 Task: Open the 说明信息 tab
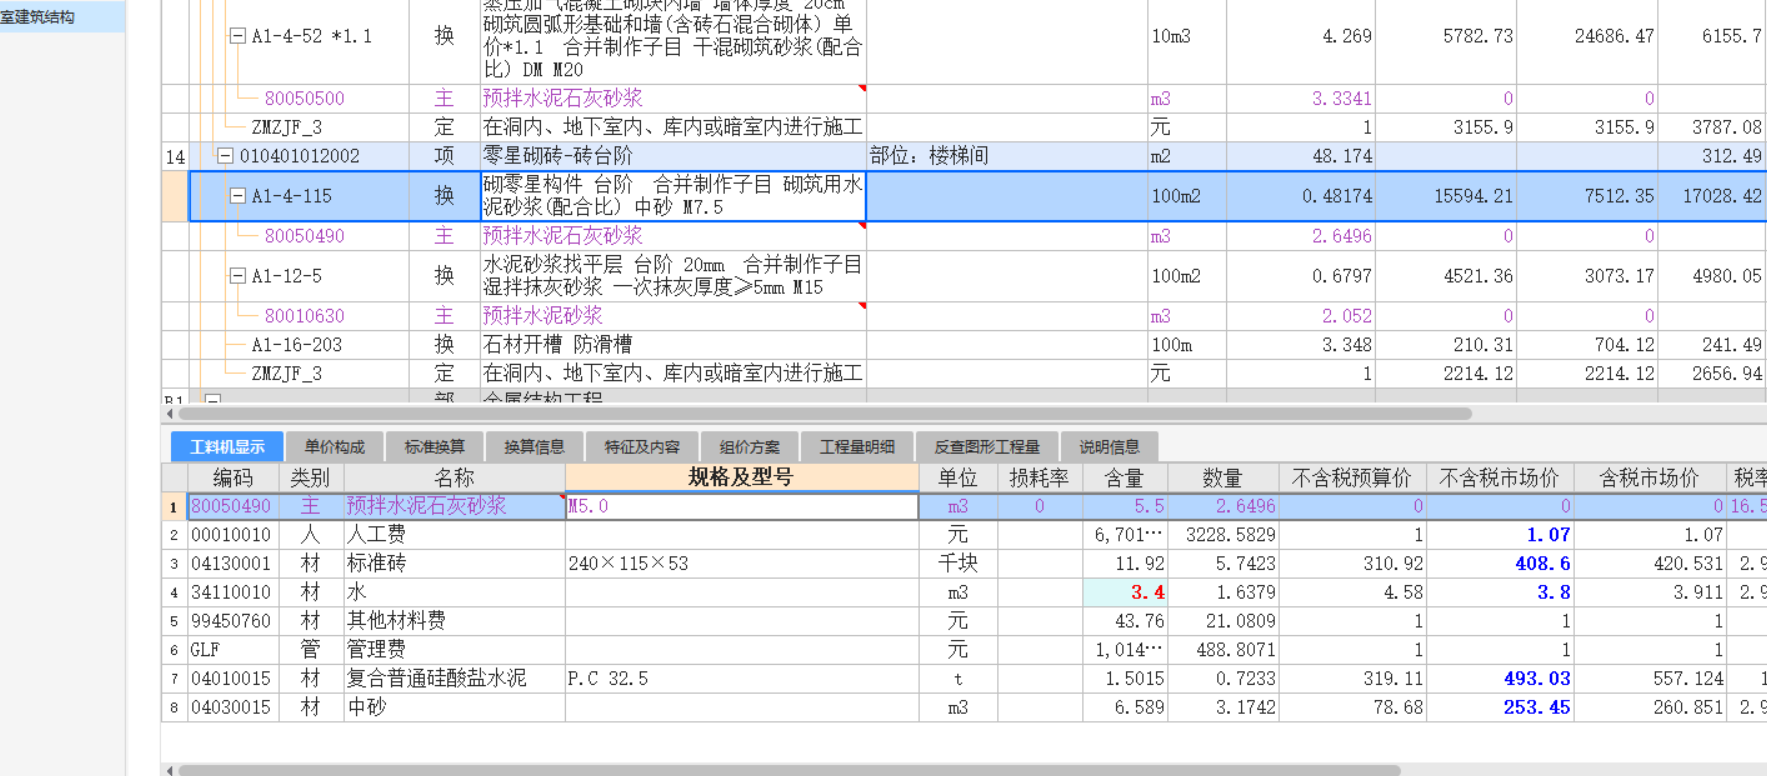[1109, 447]
